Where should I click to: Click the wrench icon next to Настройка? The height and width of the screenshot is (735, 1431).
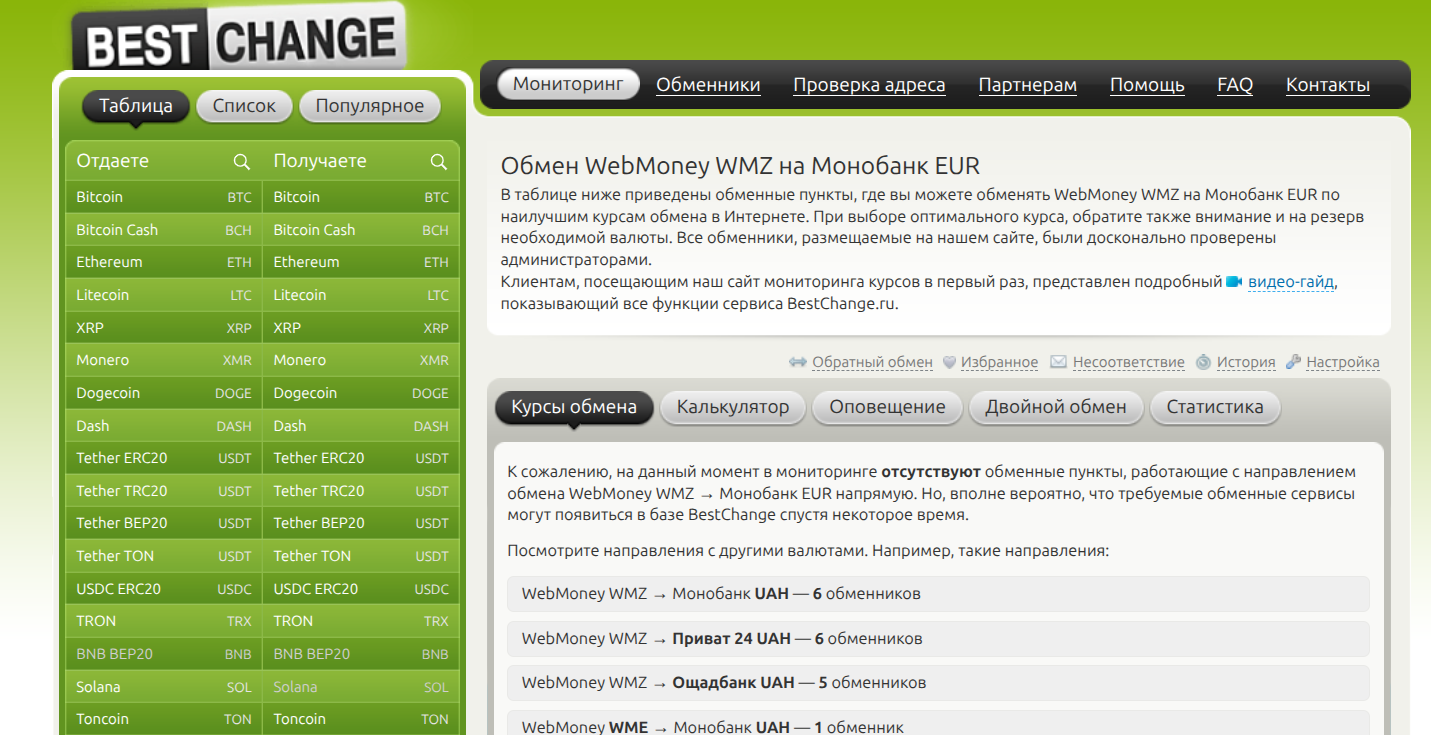[x=1293, y=362]
